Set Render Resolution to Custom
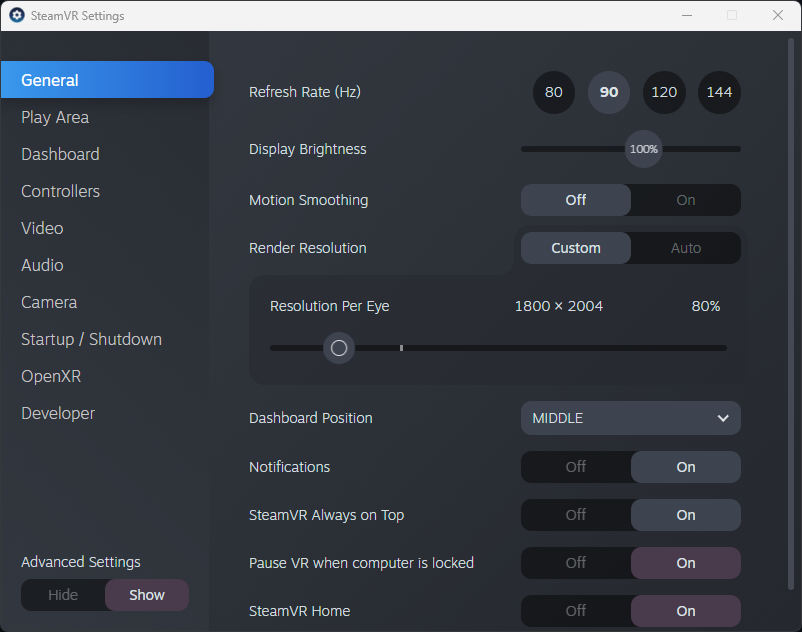802x632 pixels. pos(576,248)
